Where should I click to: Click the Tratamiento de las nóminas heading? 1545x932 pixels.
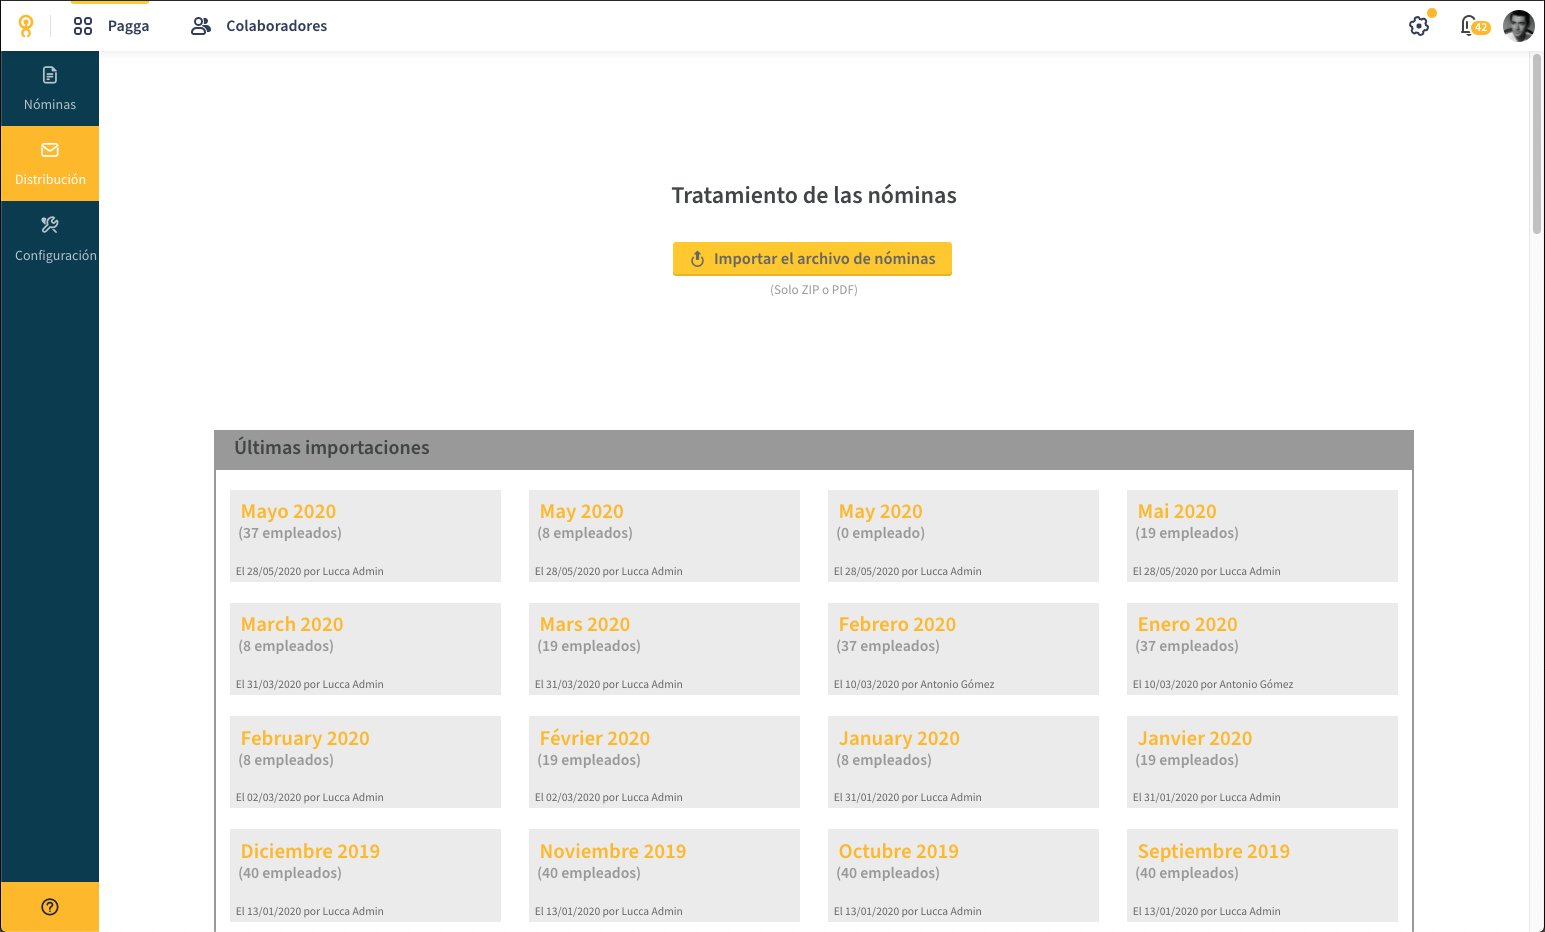pos(814,195)
